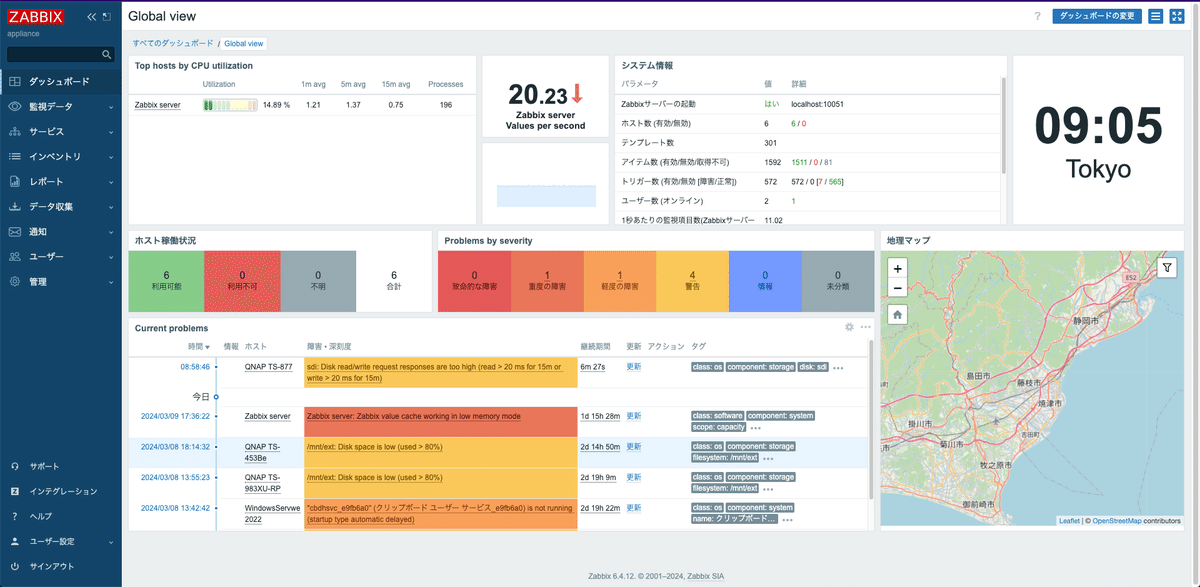Click ダッシュボードの変更 button
The image size is (1200, 587).
pyautogui.click(x=1097, y=16)
